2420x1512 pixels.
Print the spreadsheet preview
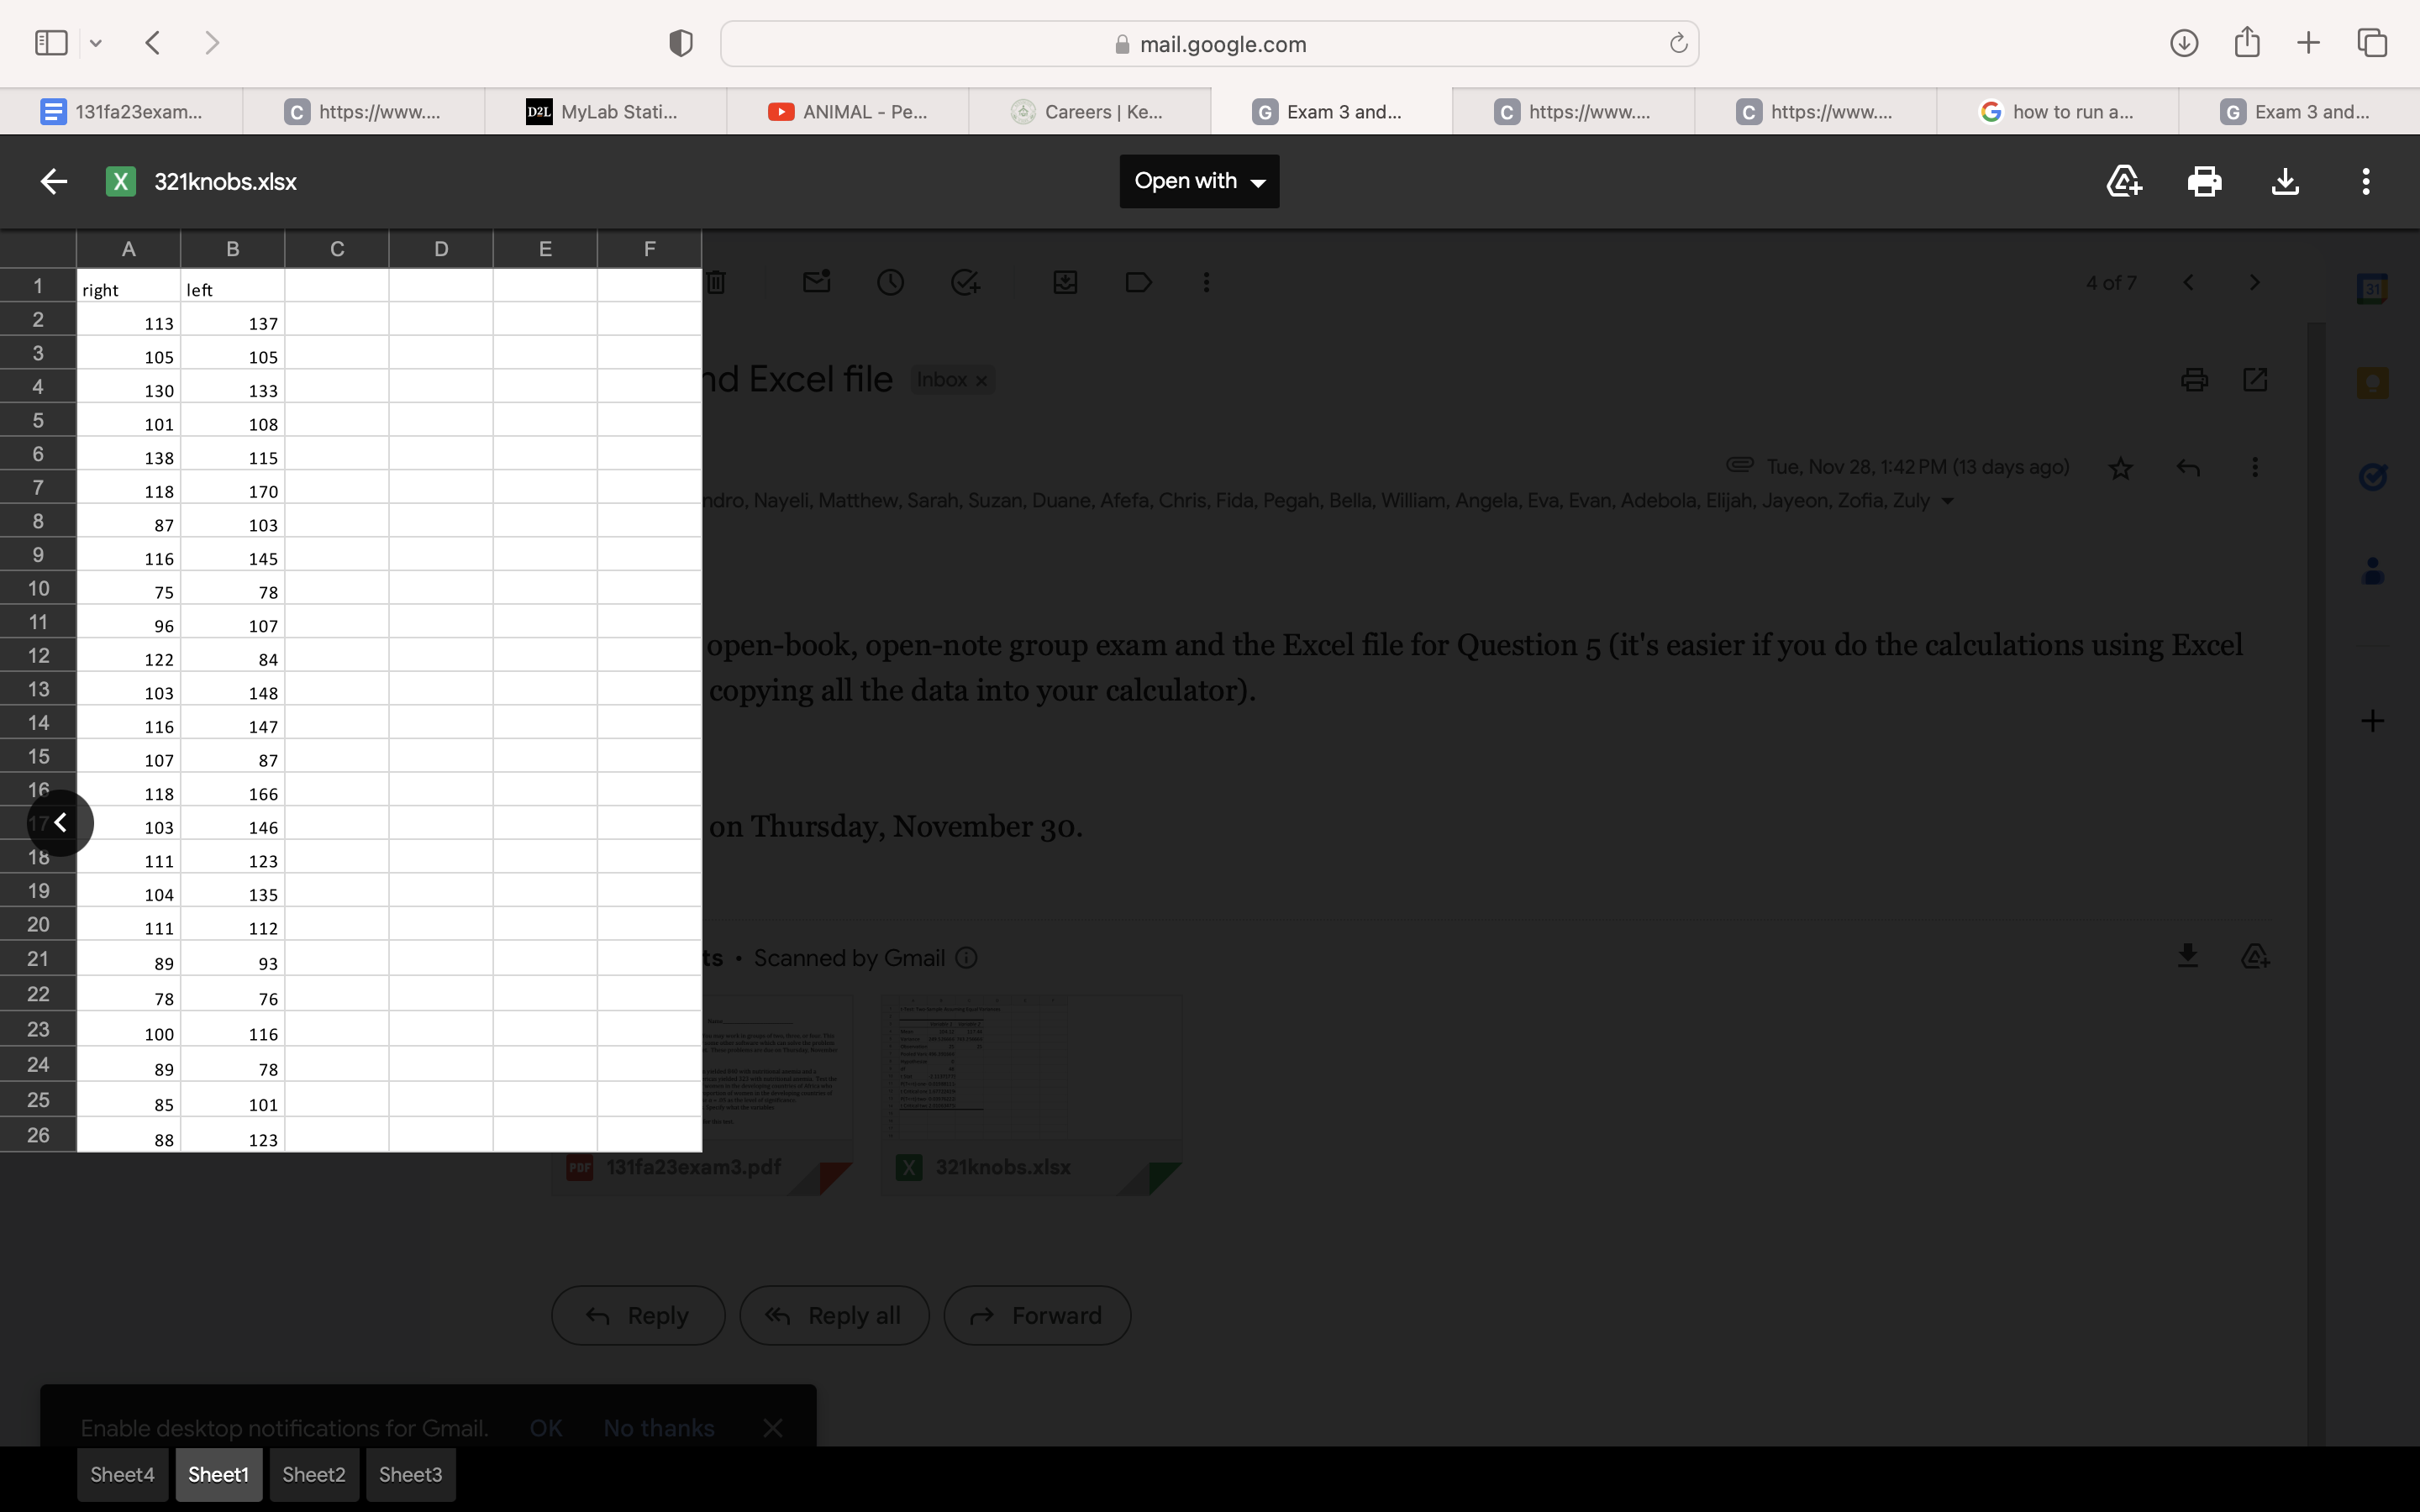(2204, 181)
